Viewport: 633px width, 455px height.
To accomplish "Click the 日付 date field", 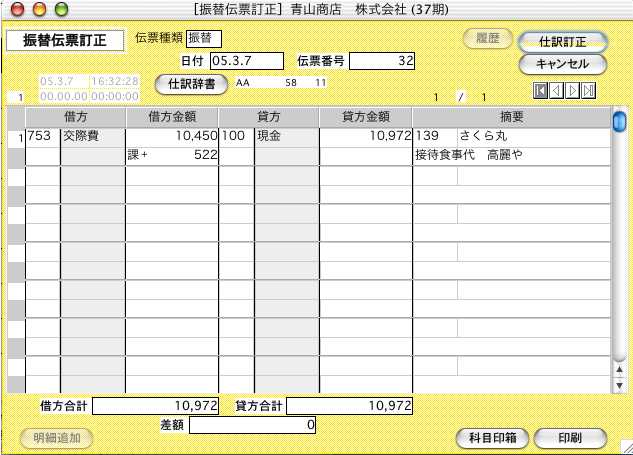I will pyautogui.click(x=247, y=61).
